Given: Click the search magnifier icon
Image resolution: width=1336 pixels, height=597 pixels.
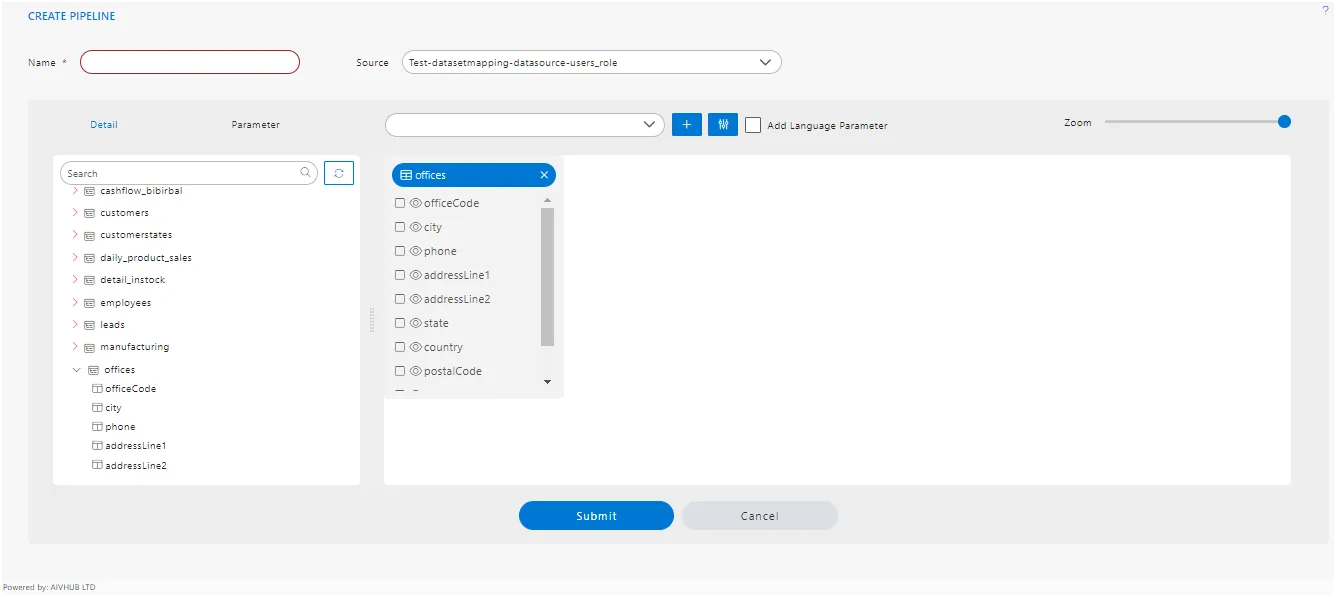Looking at the screenshot, I should (x=306, y=173).
